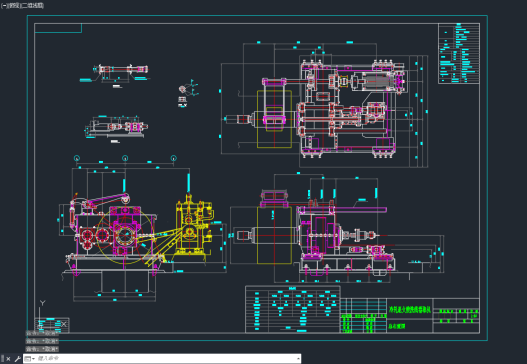The height and width of the screenshot is (364, 527).
Task: Open the viewport controls [-] menu
Action: point(4,6)
